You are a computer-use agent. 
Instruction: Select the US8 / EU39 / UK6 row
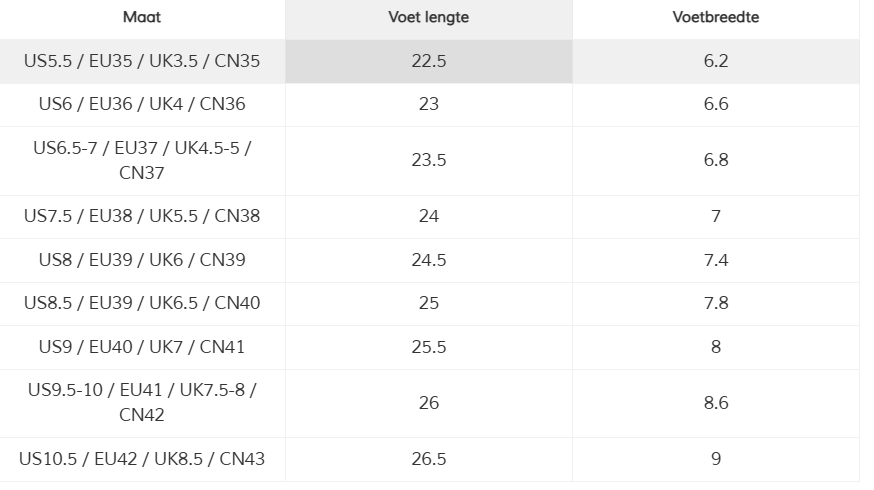tap(430, 260)
